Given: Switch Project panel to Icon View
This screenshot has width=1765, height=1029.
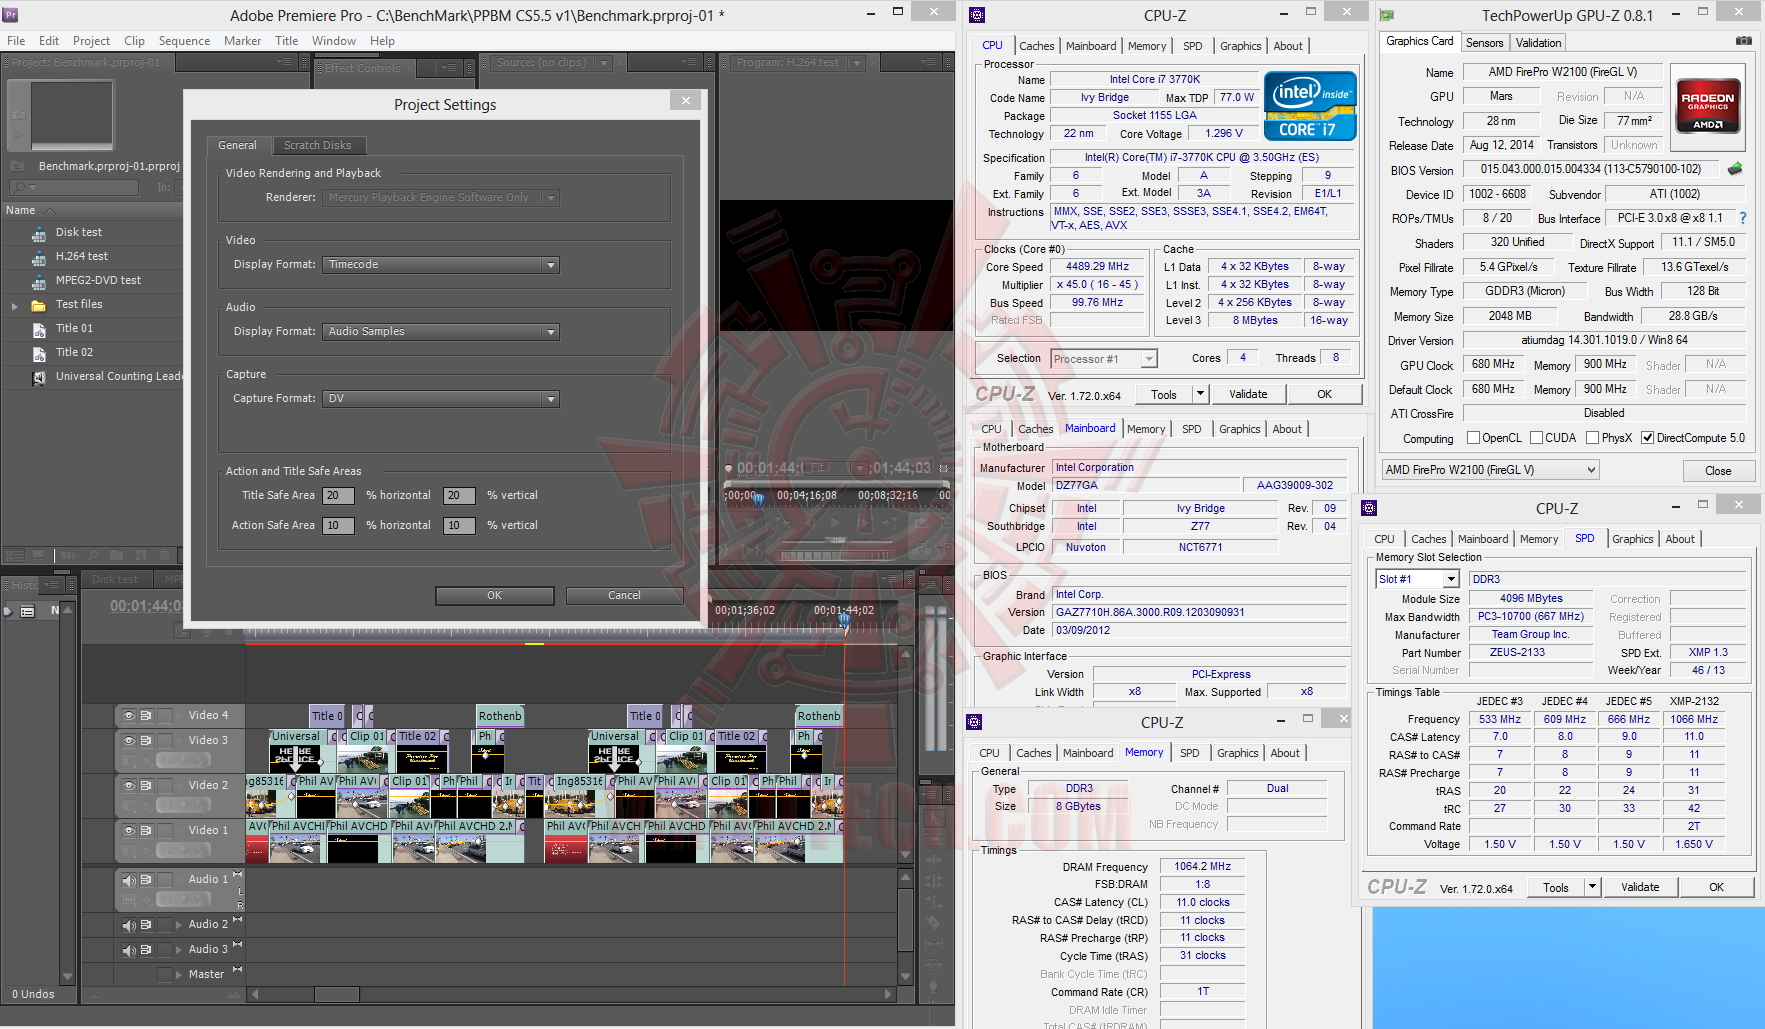Looking at the screenshot, I should [x=38, y=556].
